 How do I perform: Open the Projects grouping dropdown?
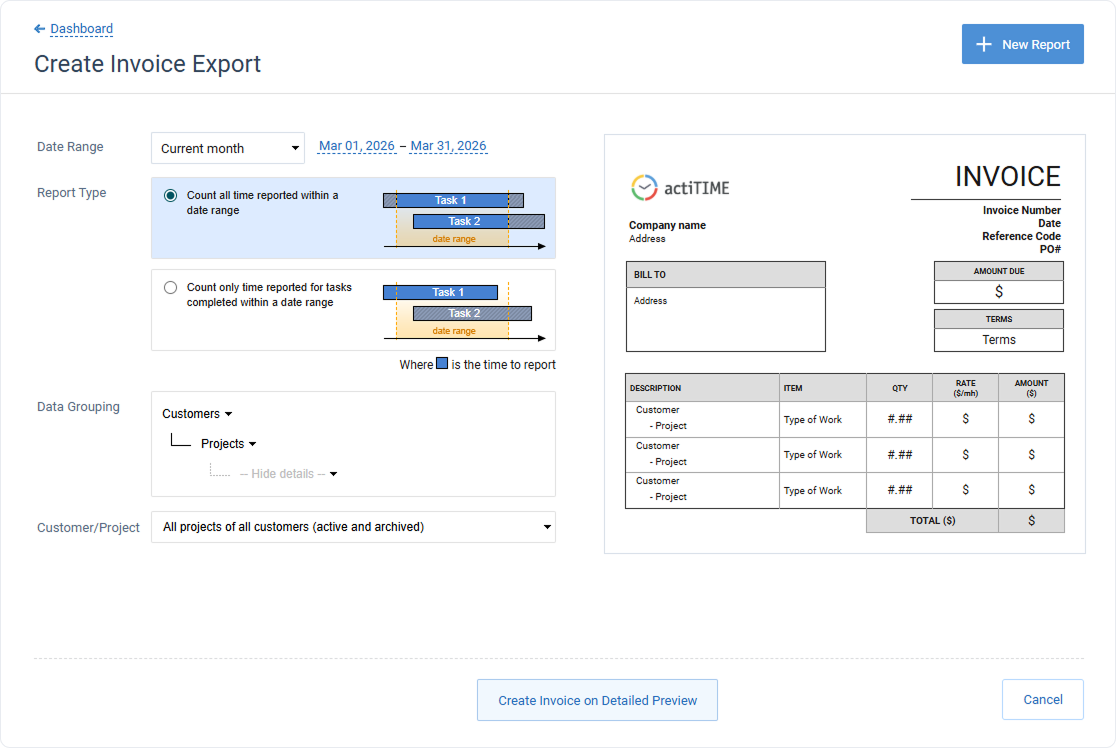(227, 443)
